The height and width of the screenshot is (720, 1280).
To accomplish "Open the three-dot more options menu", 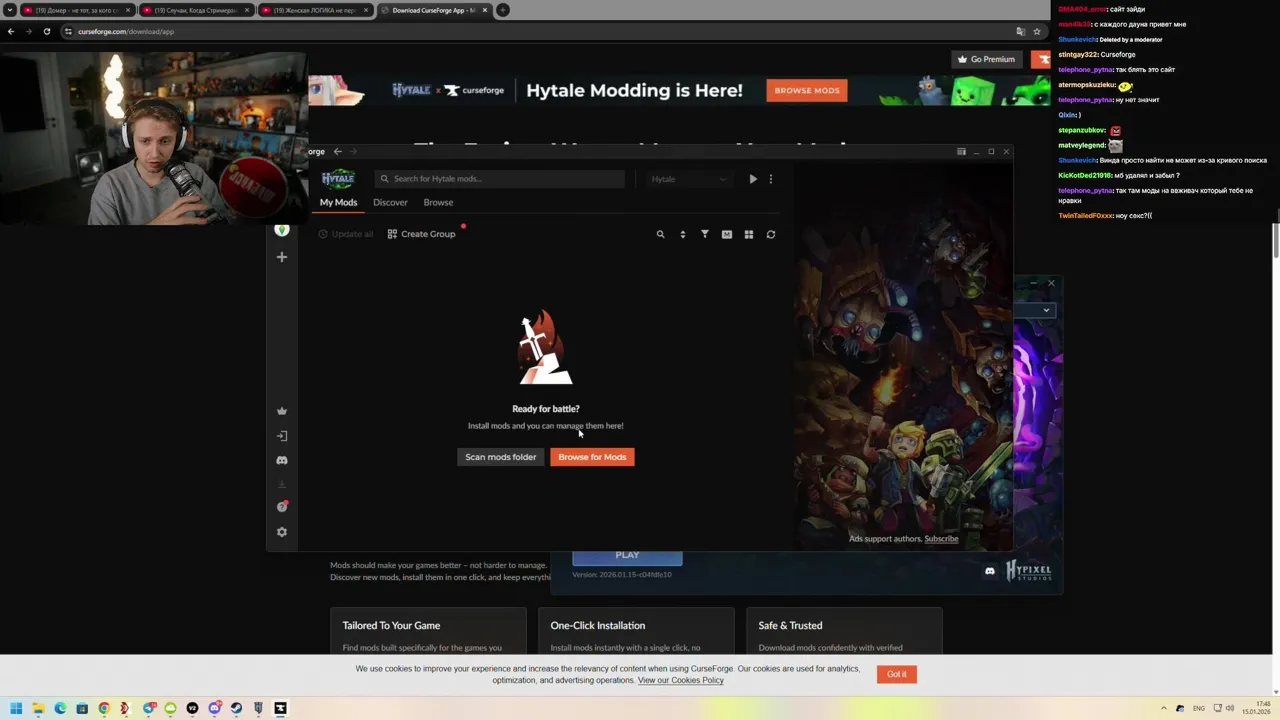I will (770, 179).
